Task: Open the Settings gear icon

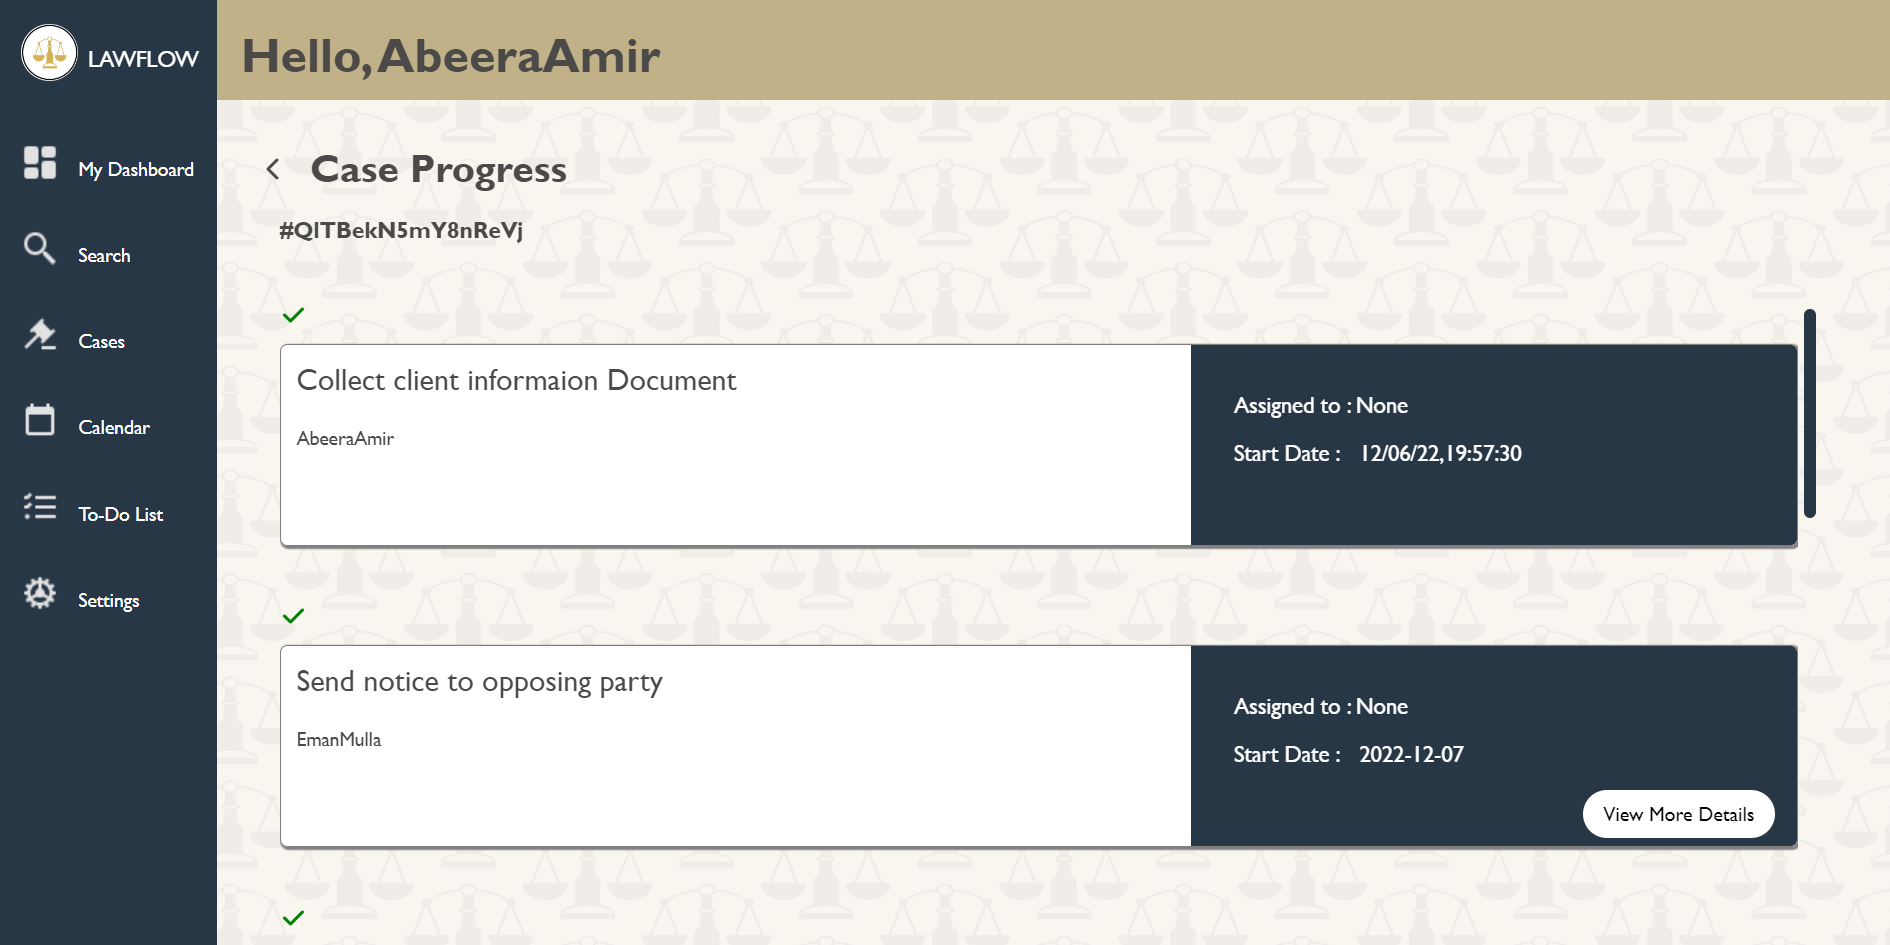Action: (x=39, y=593)
